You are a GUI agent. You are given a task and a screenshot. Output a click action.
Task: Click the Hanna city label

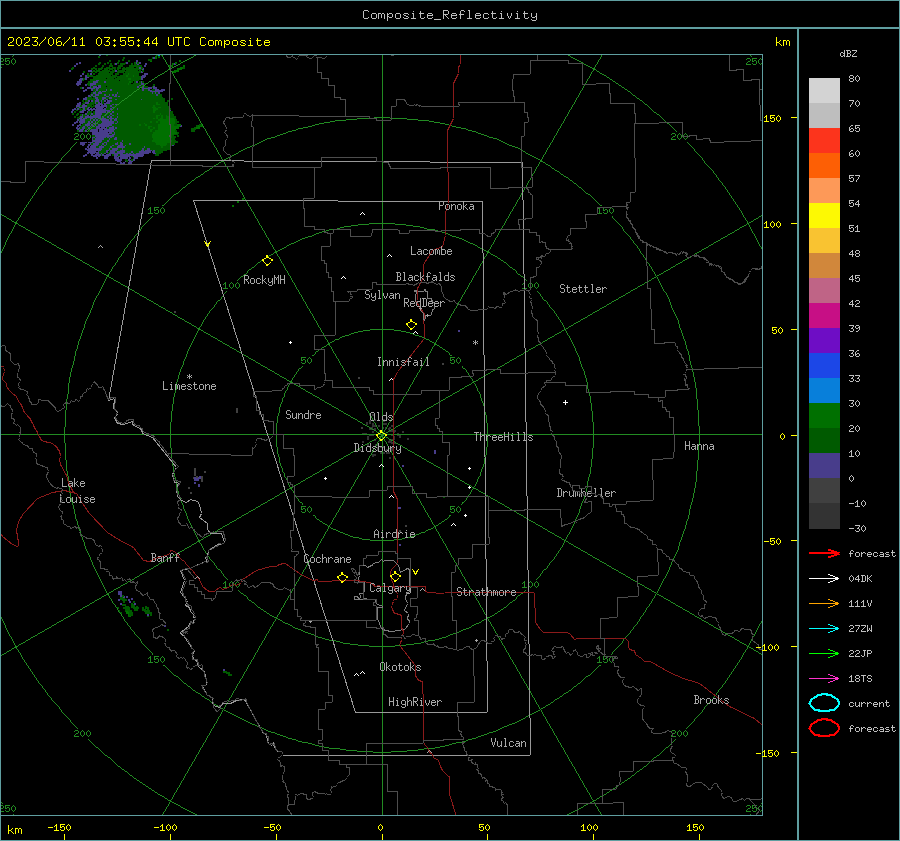pos(699,446)
